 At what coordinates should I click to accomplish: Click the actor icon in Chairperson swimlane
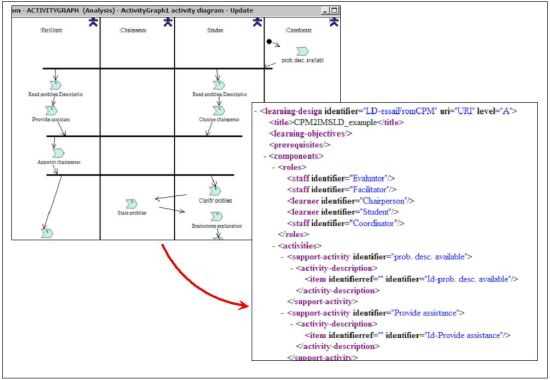point(168,22)
